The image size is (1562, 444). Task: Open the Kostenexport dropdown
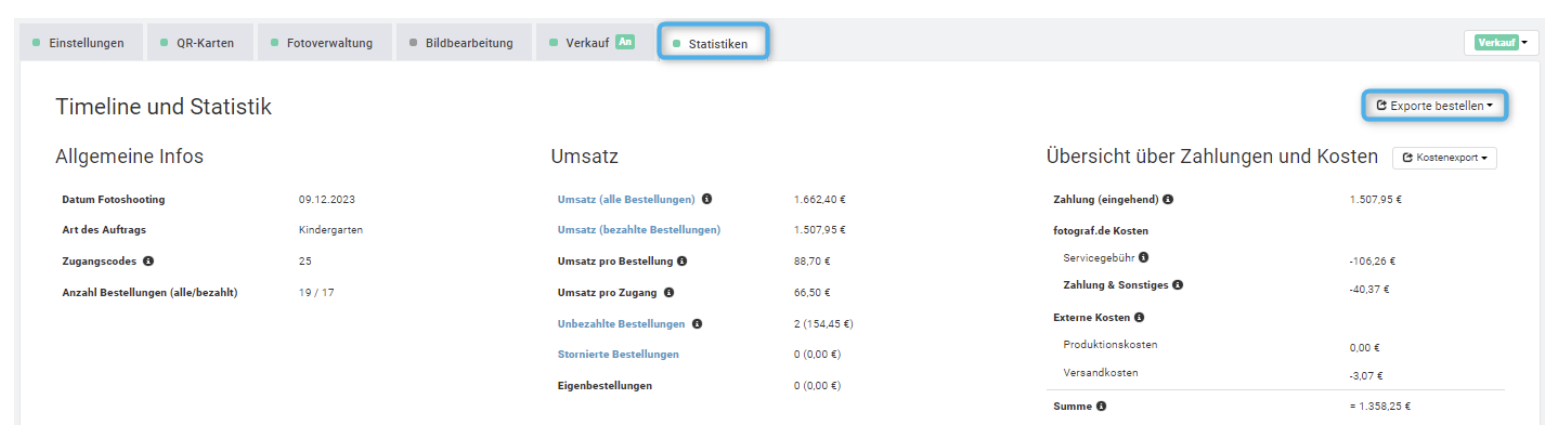[x=1445, y=158]
